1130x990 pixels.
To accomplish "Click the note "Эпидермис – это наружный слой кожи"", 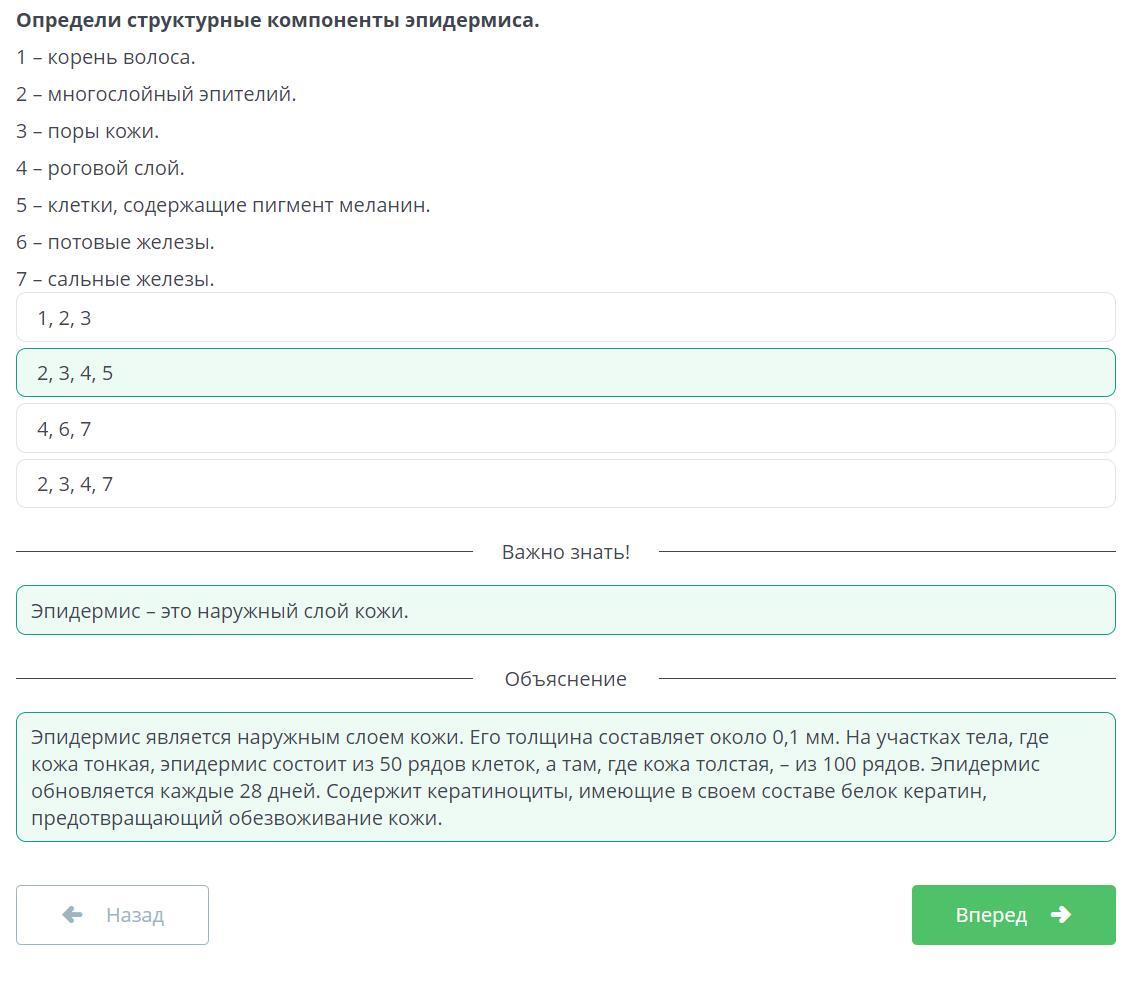I will pyautogui.click(x=220, y=611).
